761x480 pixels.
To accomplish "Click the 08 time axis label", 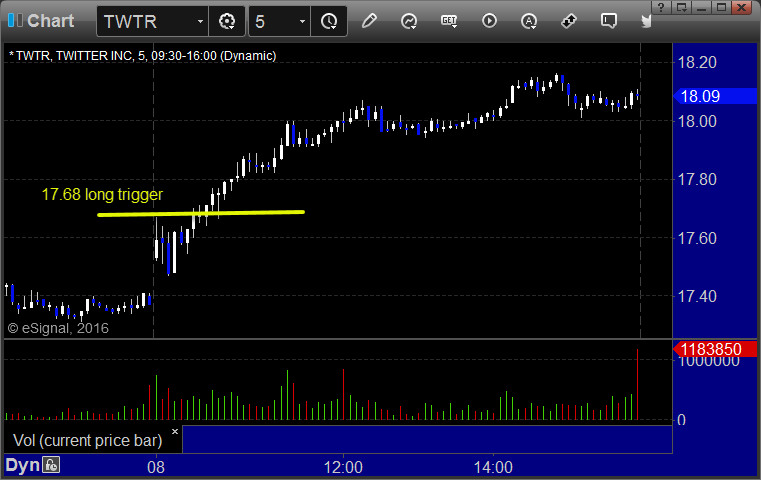I will (x=156, y=467).
